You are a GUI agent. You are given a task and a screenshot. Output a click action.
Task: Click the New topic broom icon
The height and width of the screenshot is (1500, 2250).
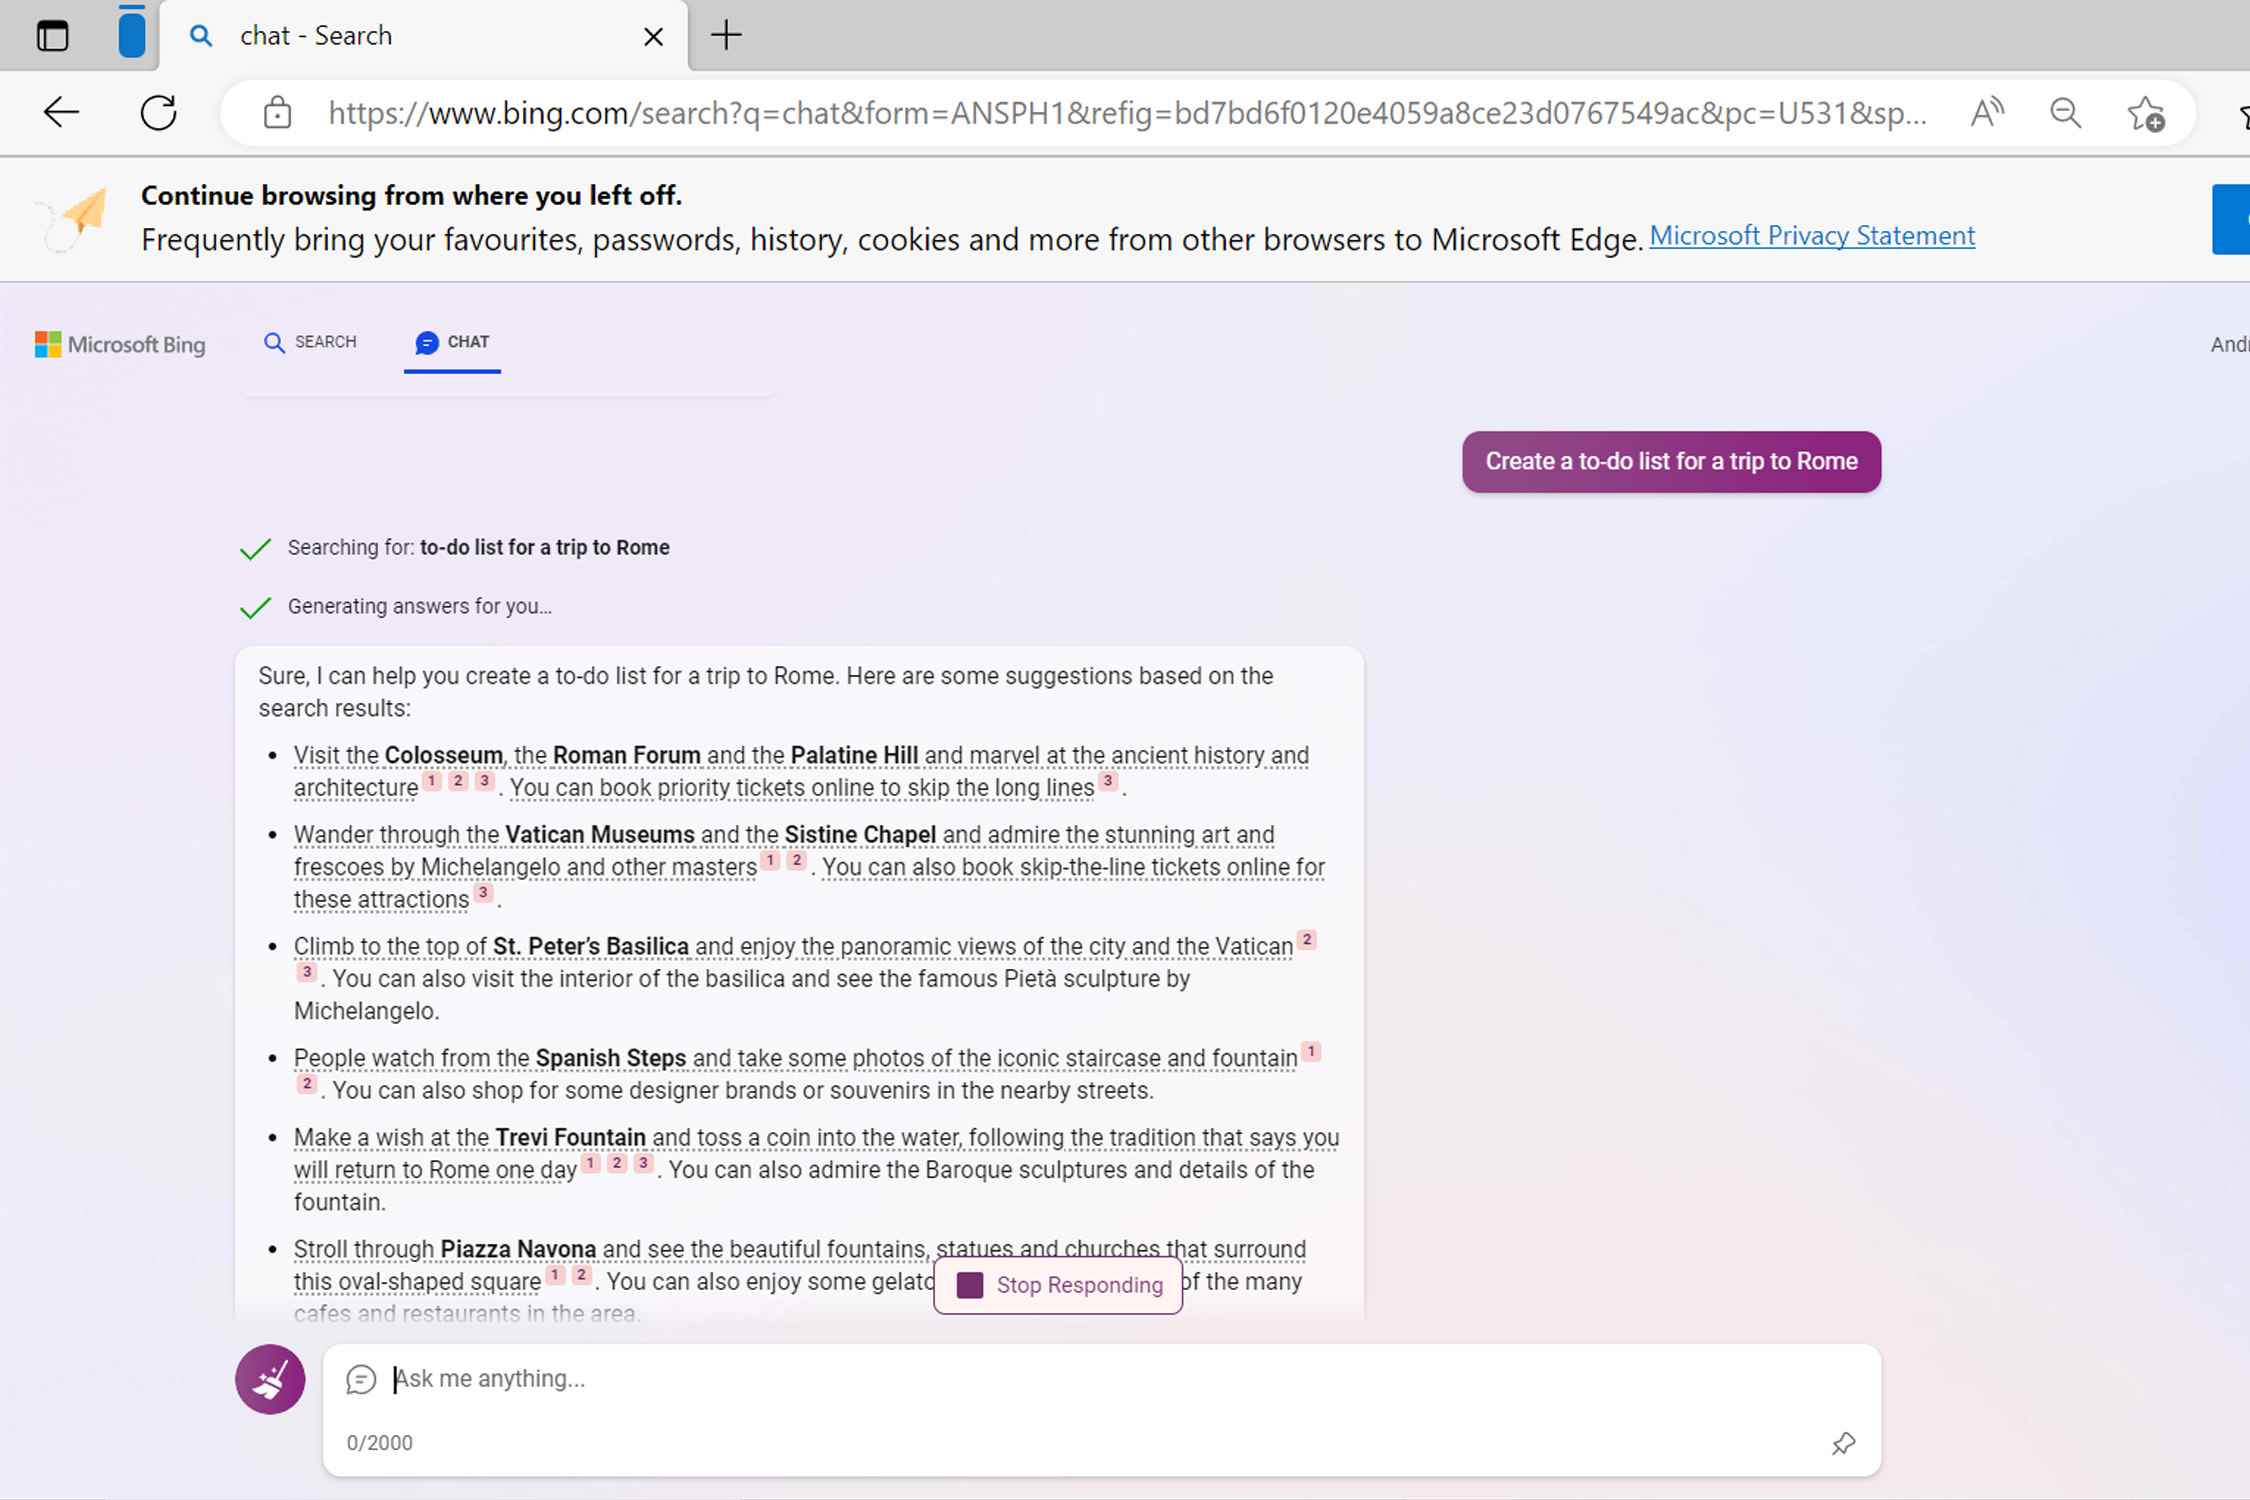point(270,1379)
